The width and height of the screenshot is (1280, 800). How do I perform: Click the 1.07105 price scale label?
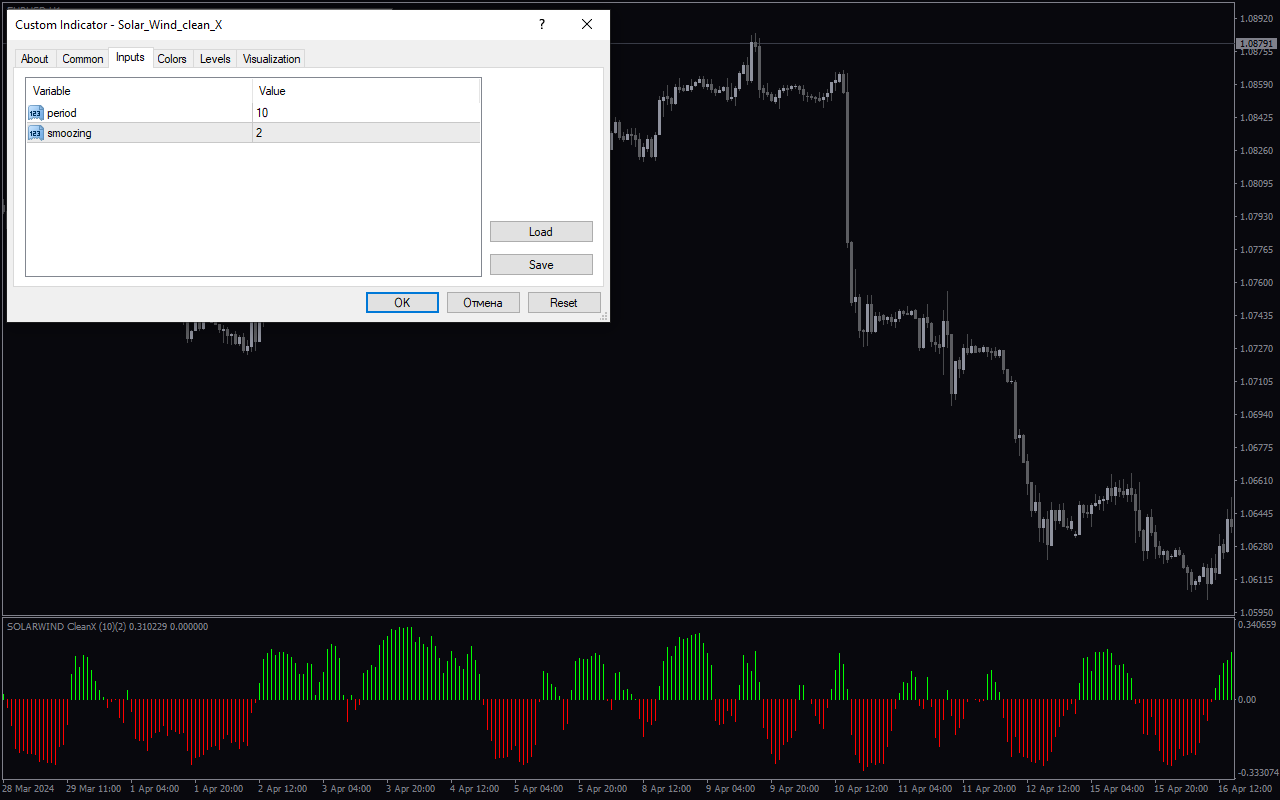[x=1256, y=382]
